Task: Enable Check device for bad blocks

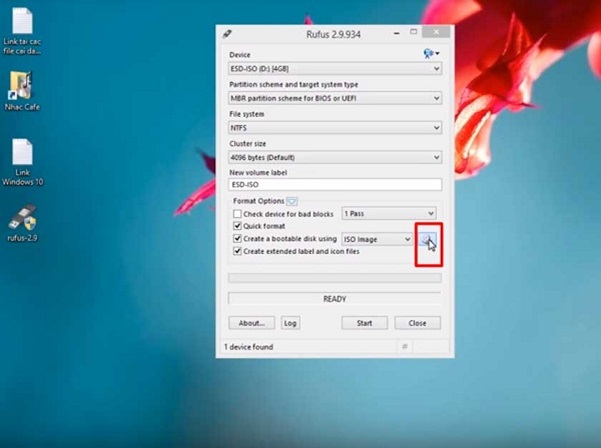Action: 237,214
